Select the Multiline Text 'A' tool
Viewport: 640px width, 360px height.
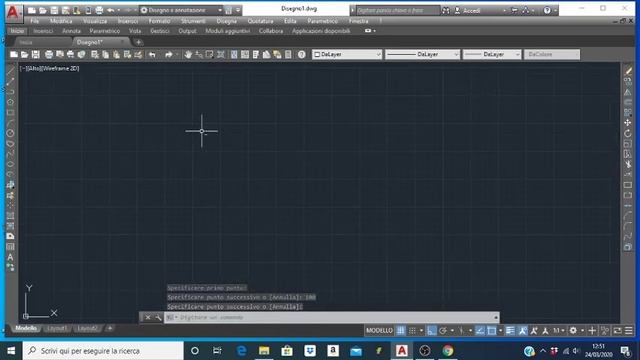11,257
